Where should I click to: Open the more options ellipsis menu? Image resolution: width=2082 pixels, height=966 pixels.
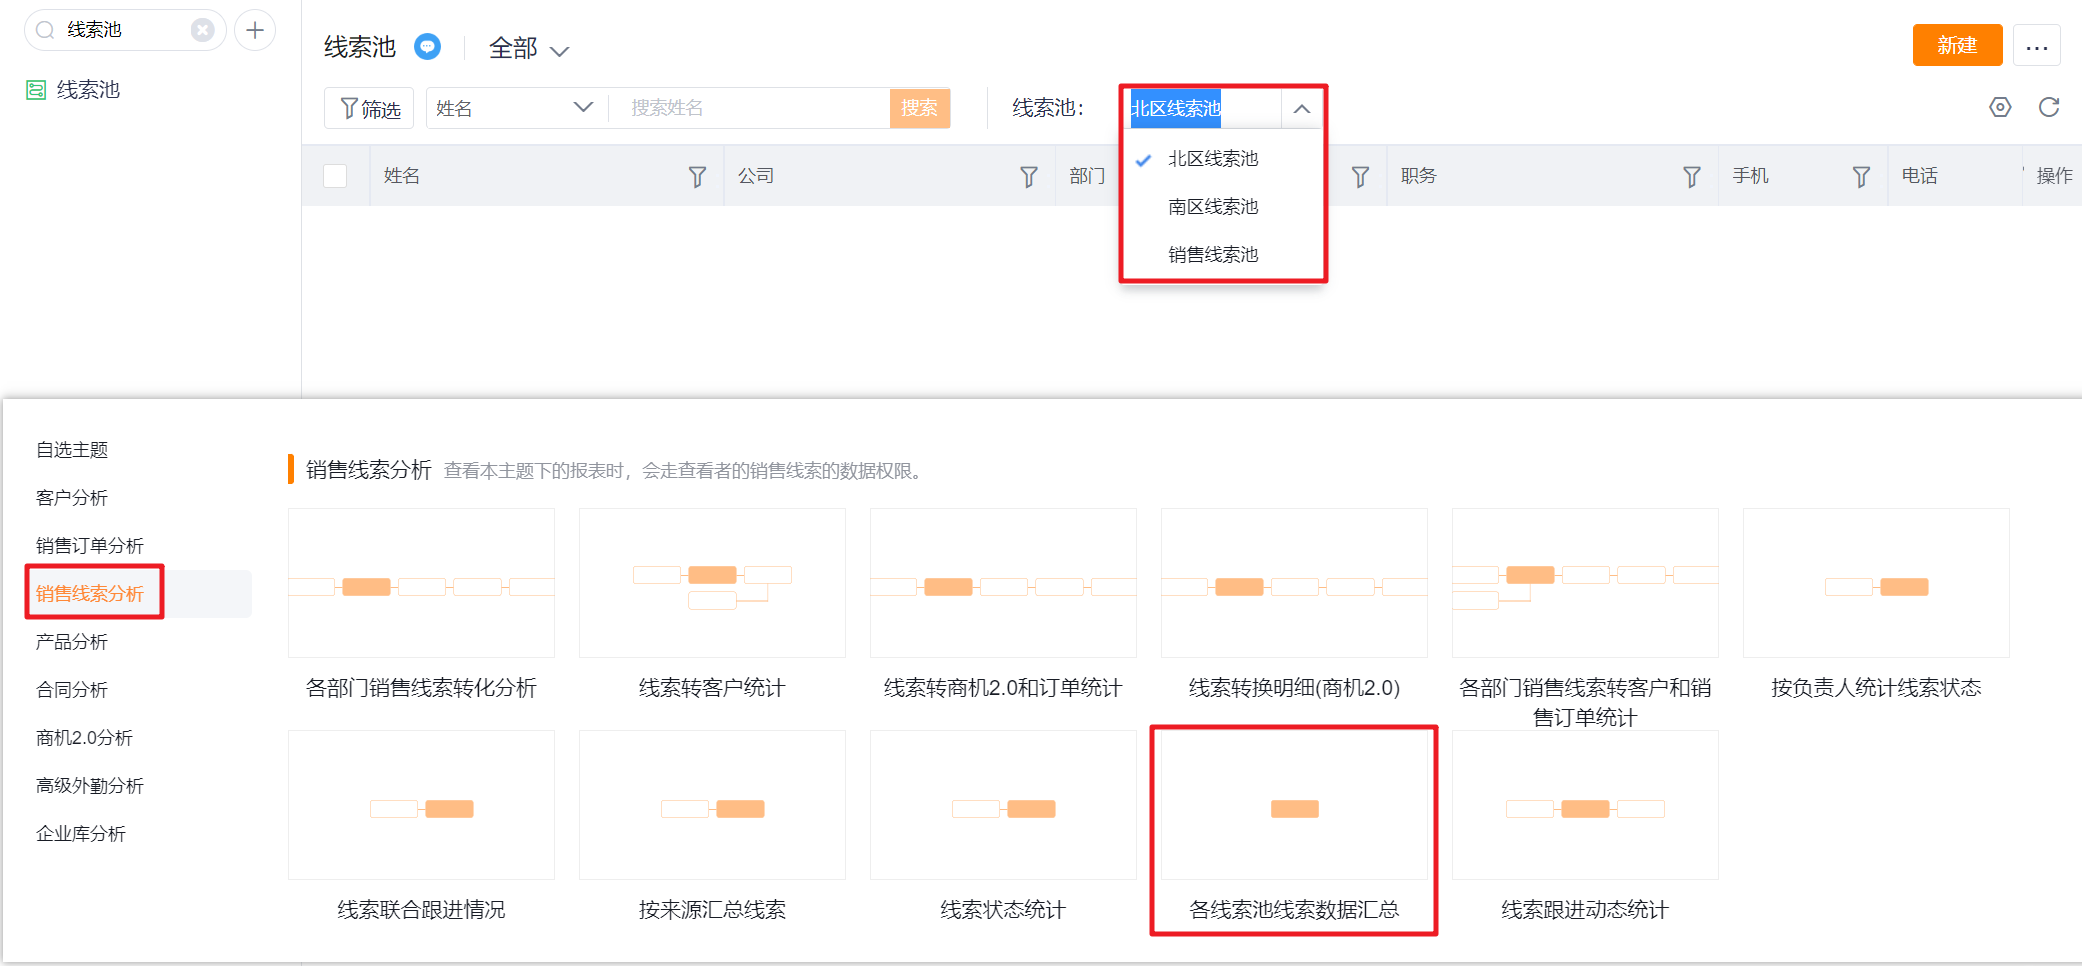click(2037, 46)
